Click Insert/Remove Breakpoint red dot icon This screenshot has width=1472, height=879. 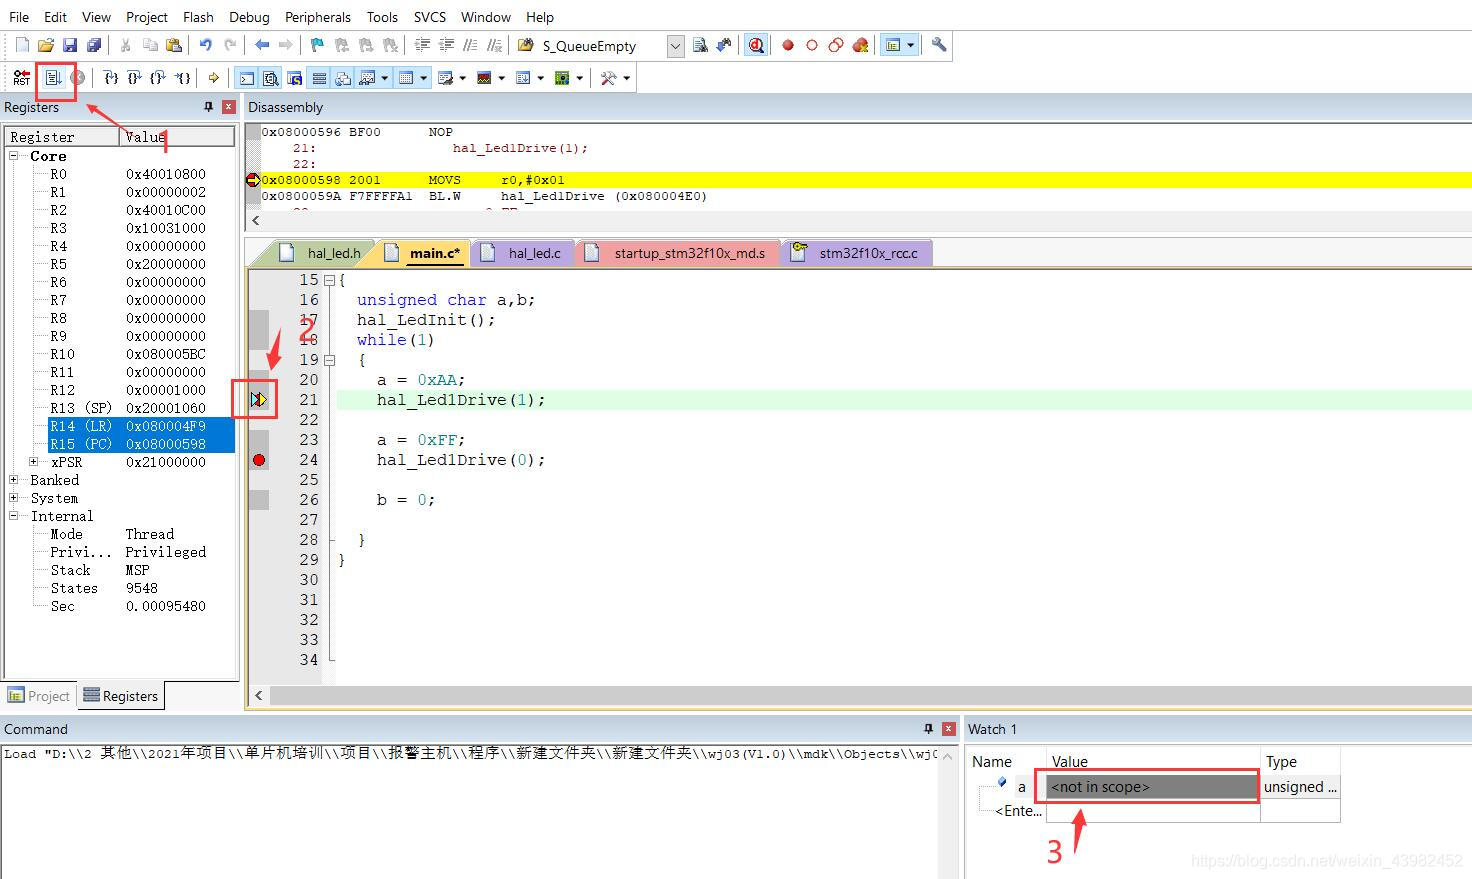788,45
